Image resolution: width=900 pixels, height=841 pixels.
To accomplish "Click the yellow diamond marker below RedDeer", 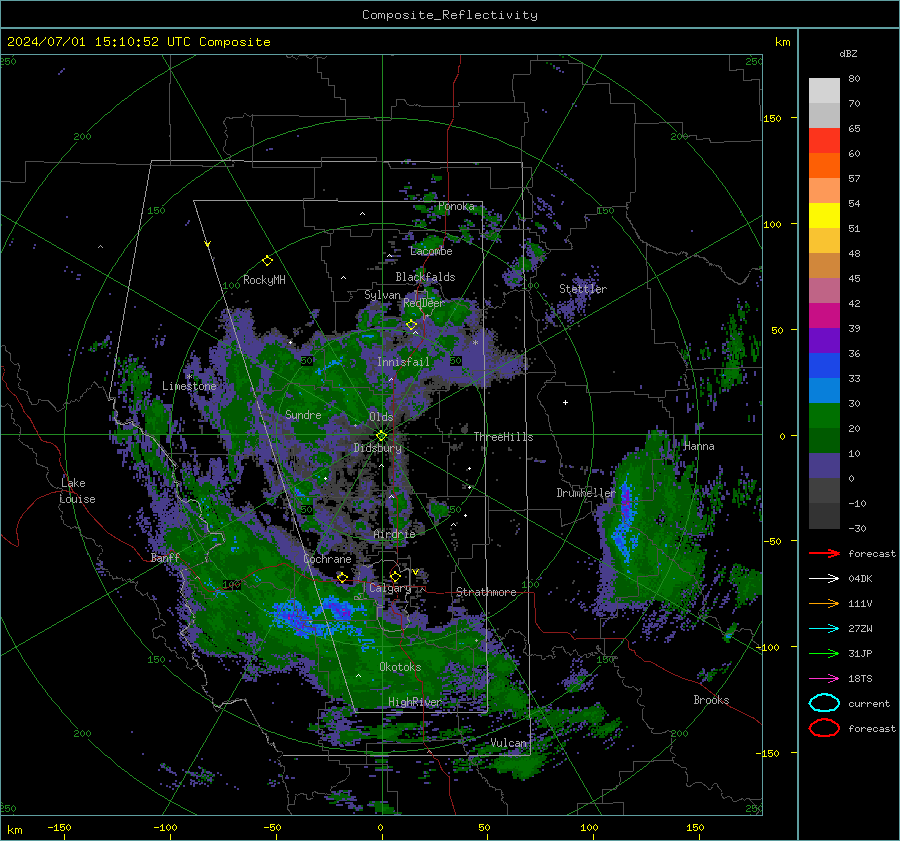I will pos(411,325).
